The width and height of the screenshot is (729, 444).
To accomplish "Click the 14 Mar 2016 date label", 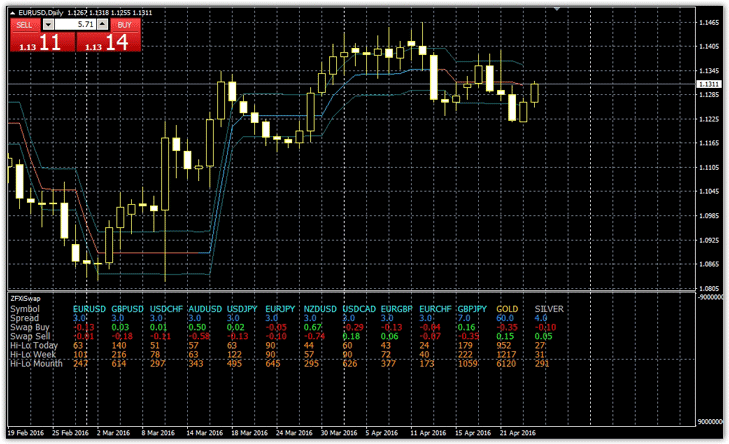I will [204, 435].
